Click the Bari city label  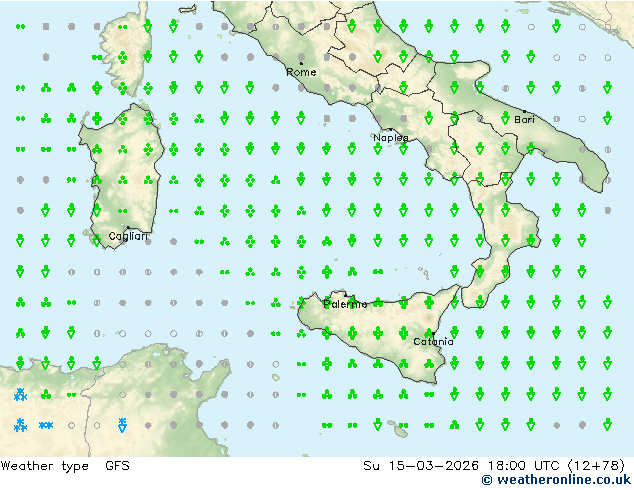click(x=524, y=119)
